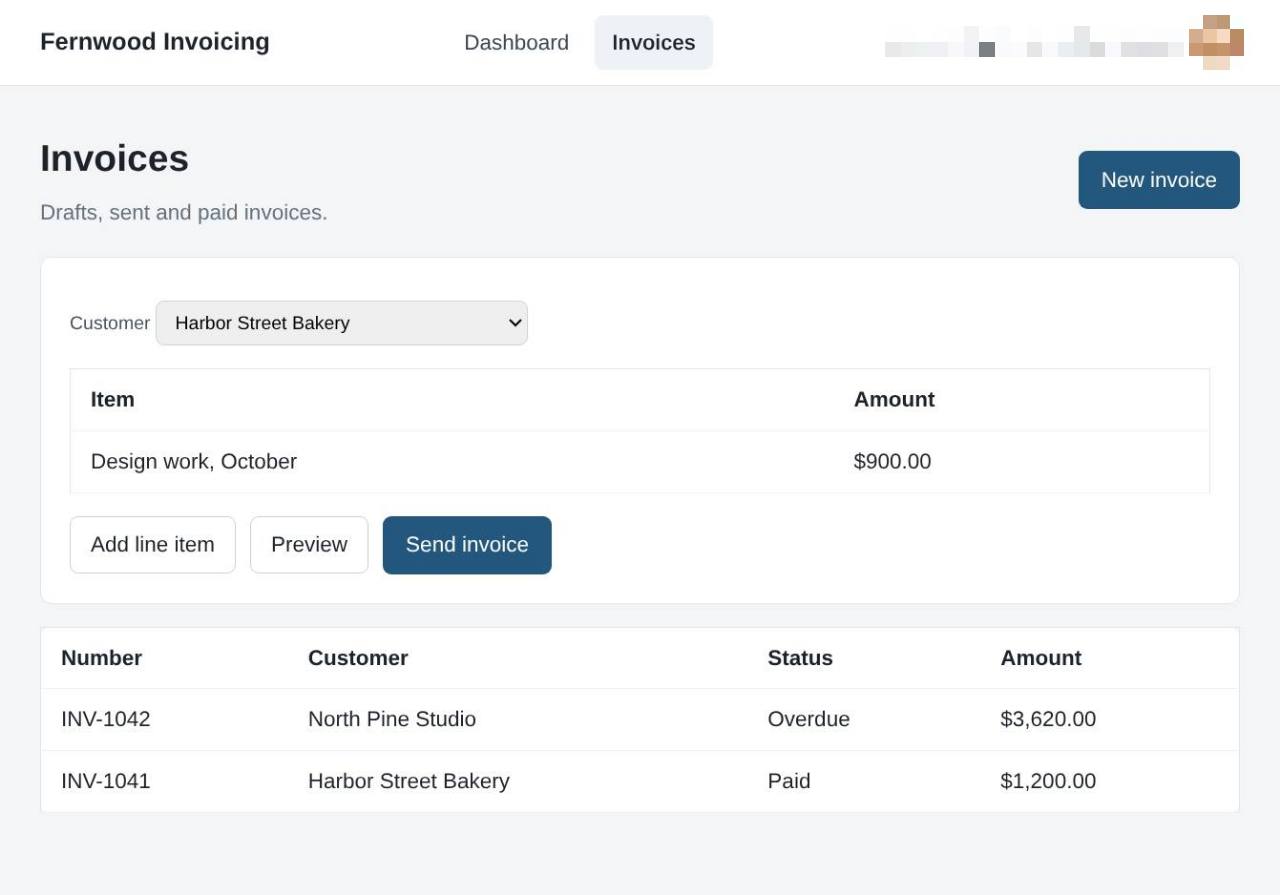Click the $3,620.00 amount
Viewport: 1280px width, 895px height.
coord(1048,719)
